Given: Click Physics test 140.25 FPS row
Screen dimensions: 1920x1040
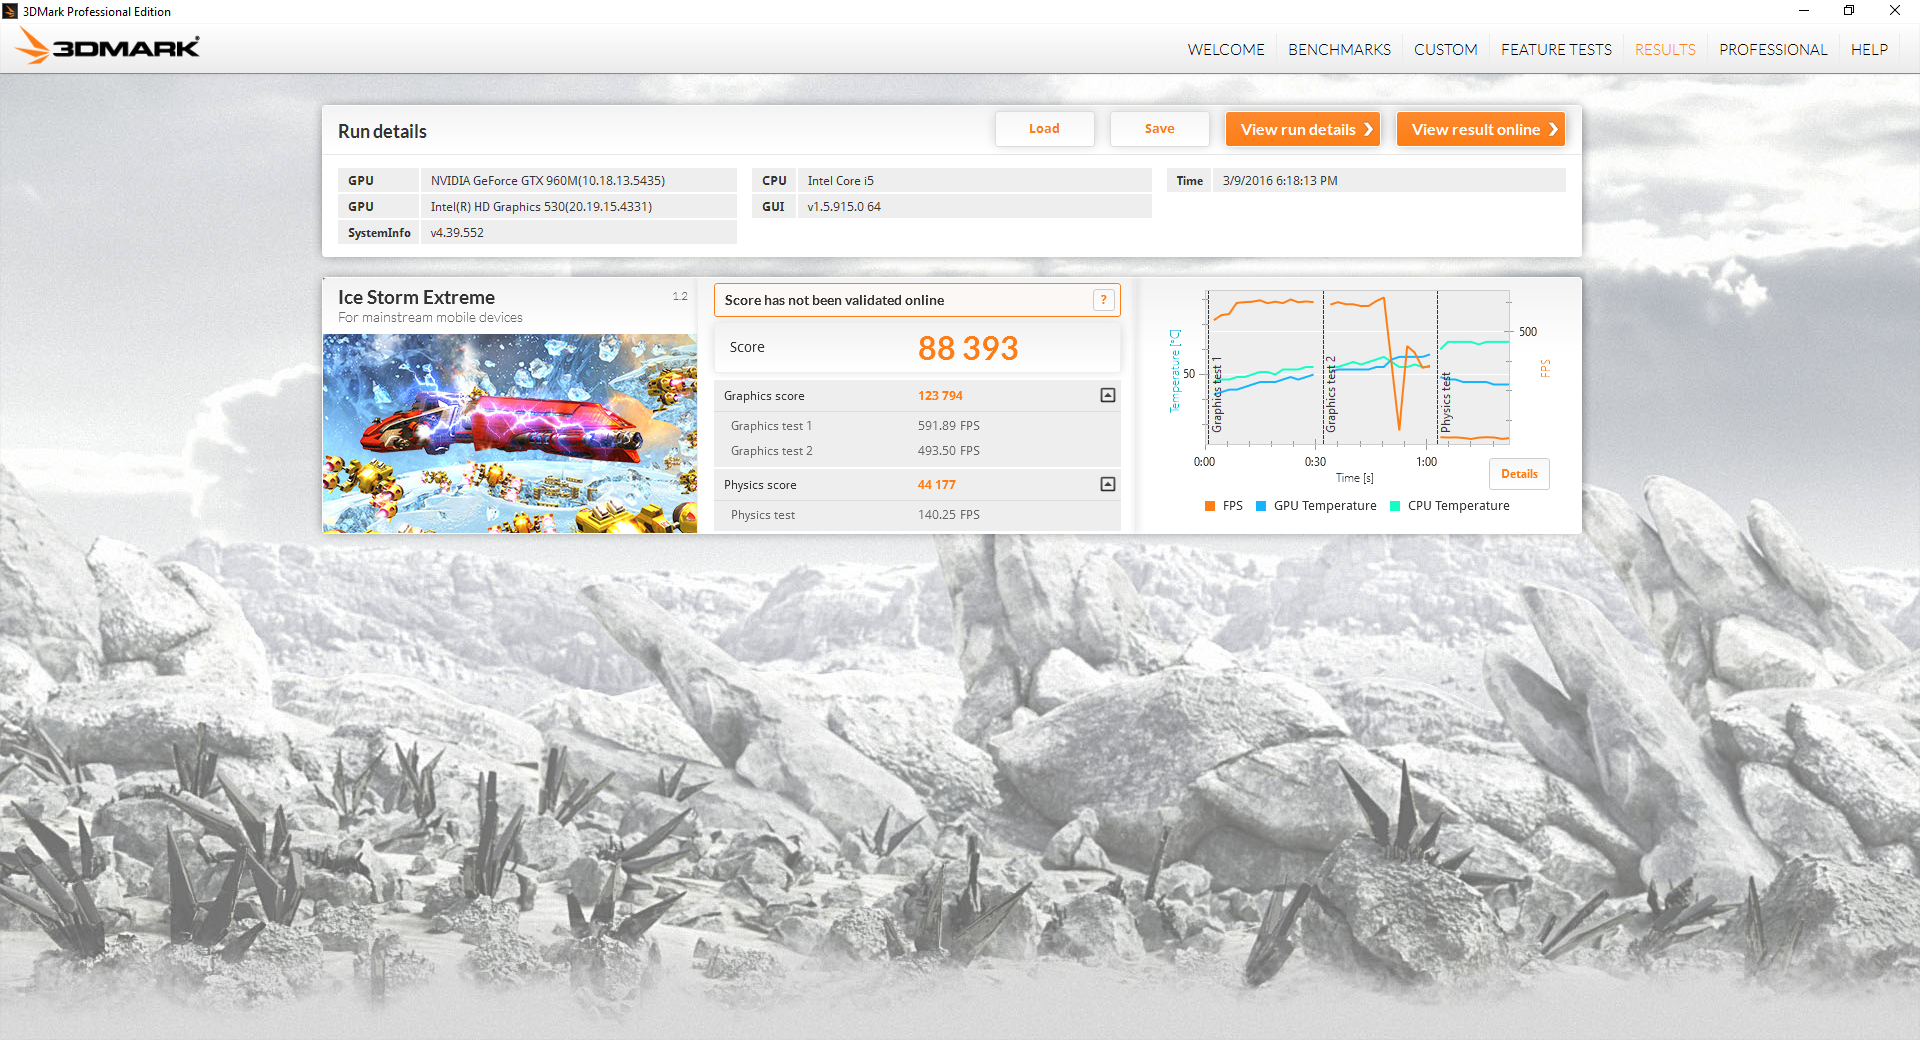Looking at the screenshot, I should point(917,515).
